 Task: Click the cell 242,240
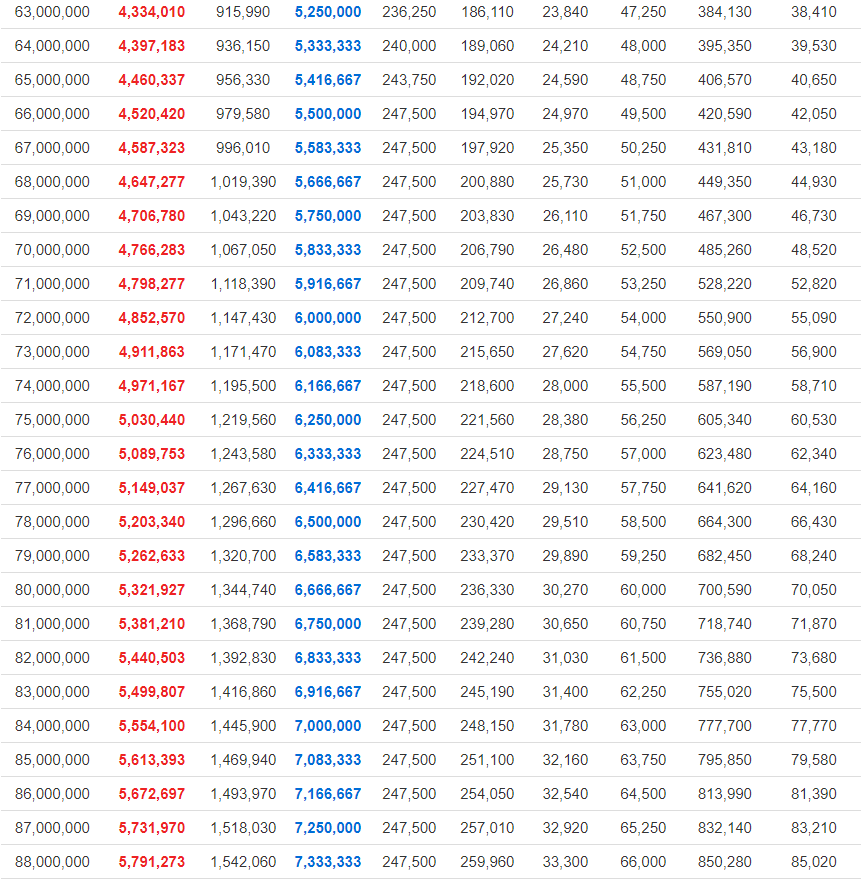[x=487, y=658]
